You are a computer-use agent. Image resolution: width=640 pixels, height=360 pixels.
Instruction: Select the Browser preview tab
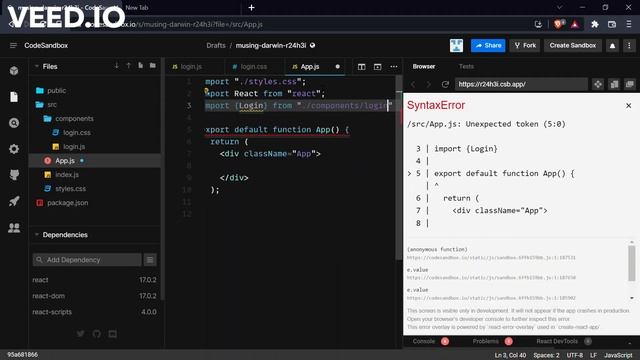pos(424,66)
